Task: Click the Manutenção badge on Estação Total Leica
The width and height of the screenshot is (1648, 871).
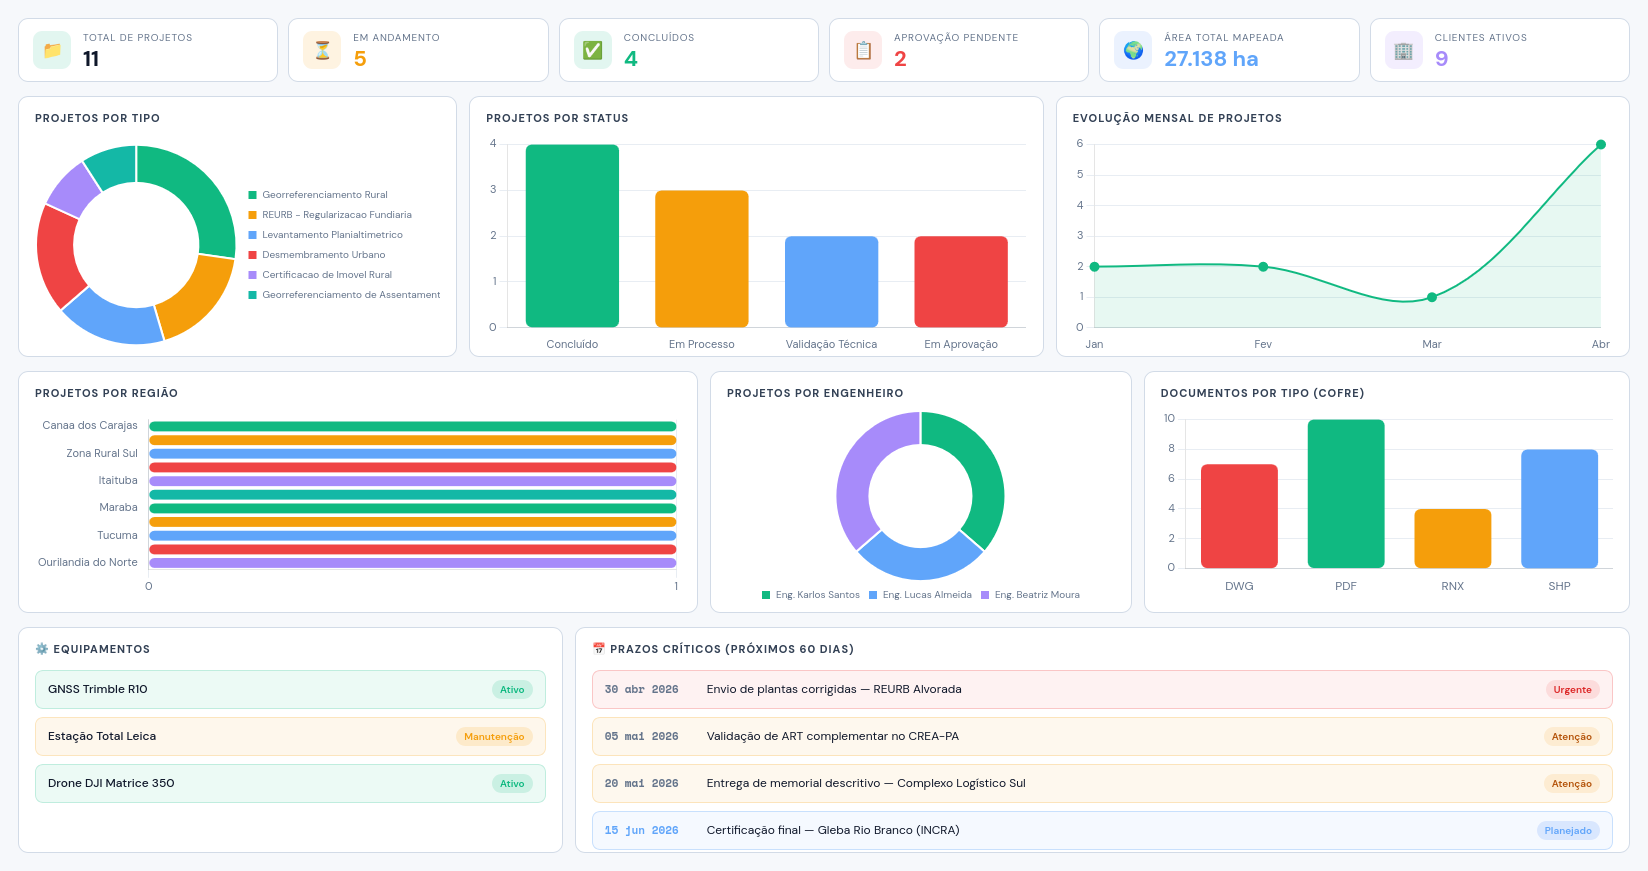Action: pyautogui.click(x=494, y=737)
